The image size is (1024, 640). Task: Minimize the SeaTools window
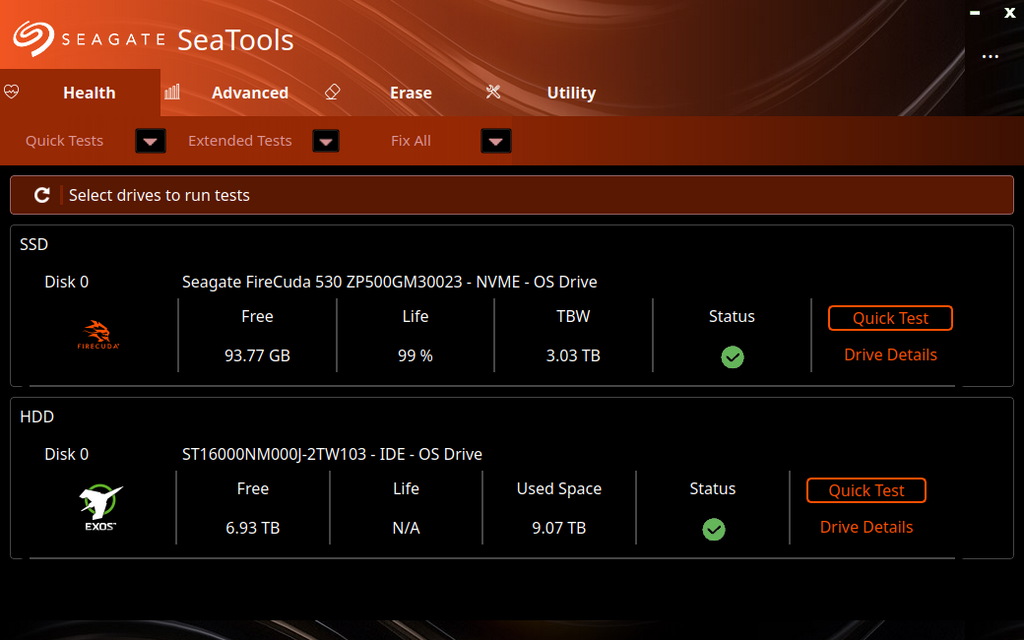click(974, 12)
